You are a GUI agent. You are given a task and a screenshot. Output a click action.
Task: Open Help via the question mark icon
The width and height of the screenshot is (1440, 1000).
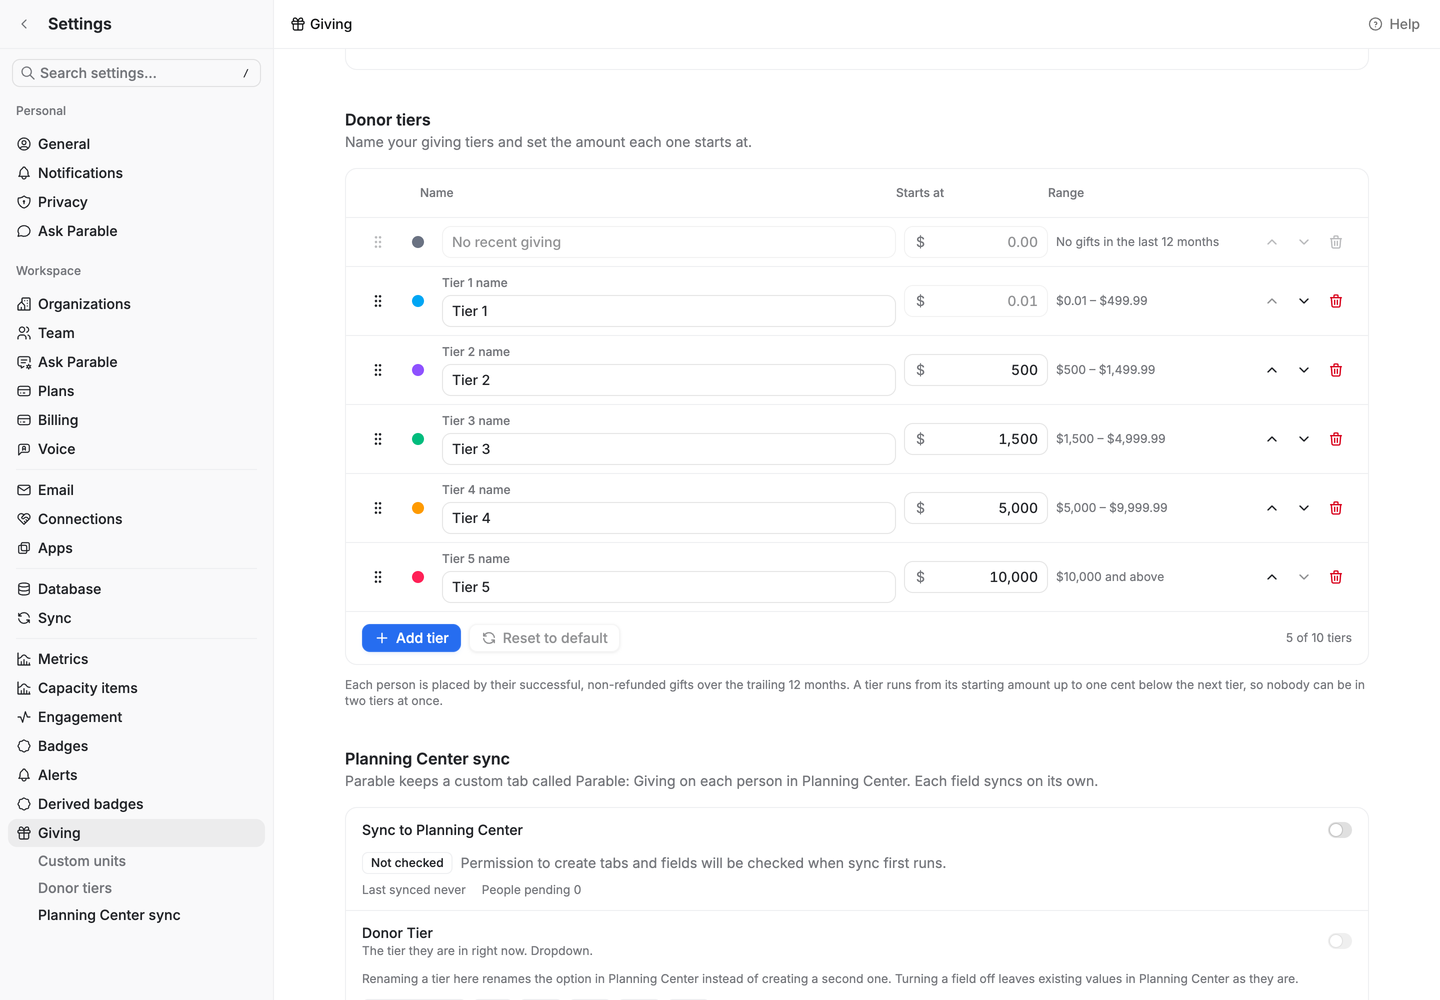click(x=1375, y=24)
